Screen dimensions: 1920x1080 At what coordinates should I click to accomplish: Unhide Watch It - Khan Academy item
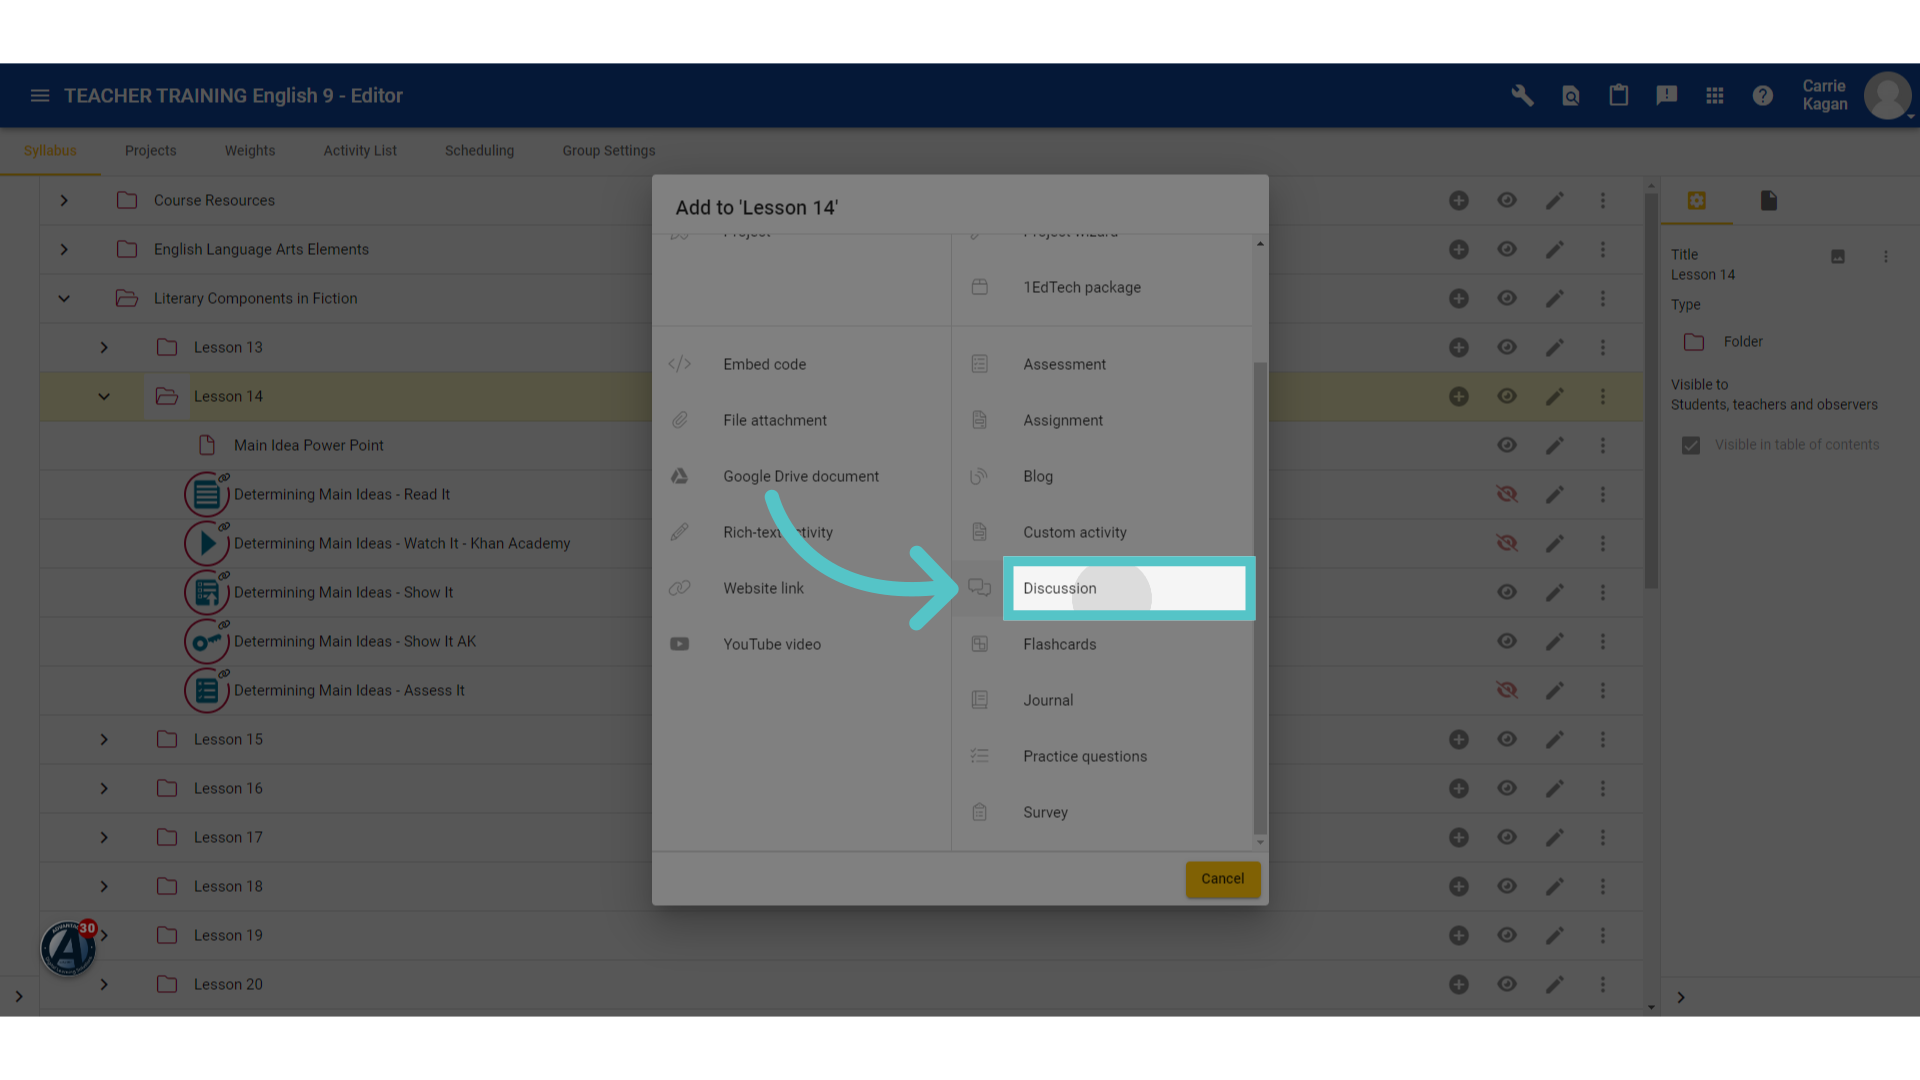1506,543
